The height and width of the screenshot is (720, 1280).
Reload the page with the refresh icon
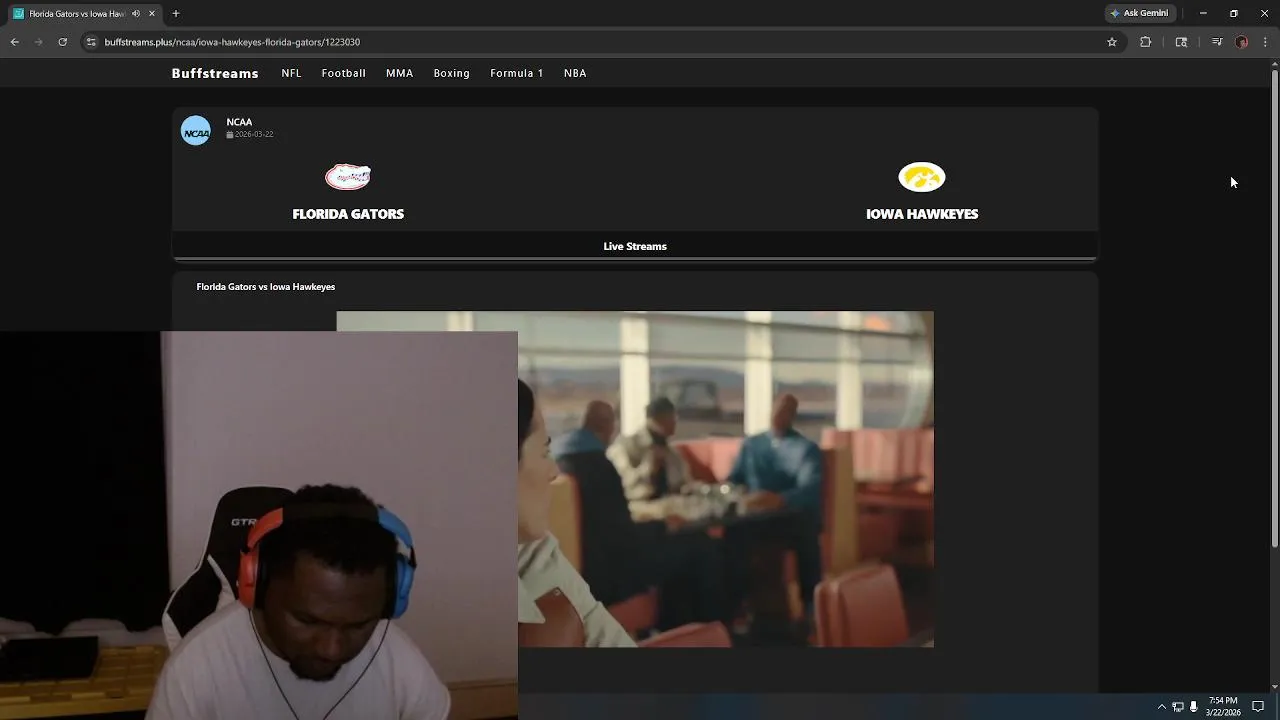(63, 42)
